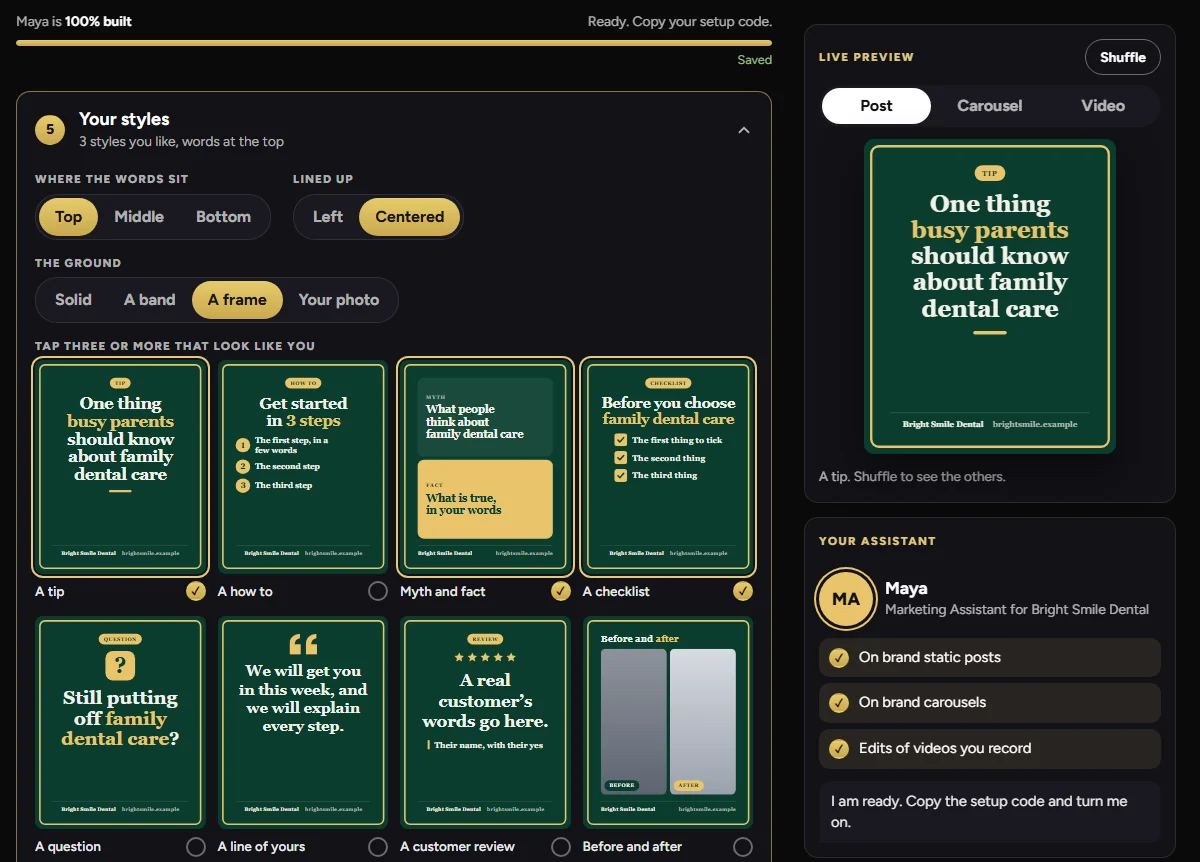Uncheck the Myth and fact checkmark
The image size is (1200, 862).
561,591
